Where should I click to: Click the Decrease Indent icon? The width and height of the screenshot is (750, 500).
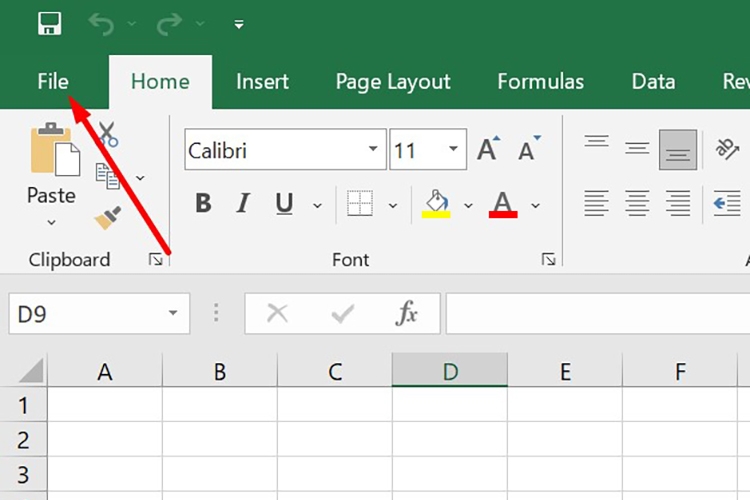pyautogui.click(x=727, y=203)
